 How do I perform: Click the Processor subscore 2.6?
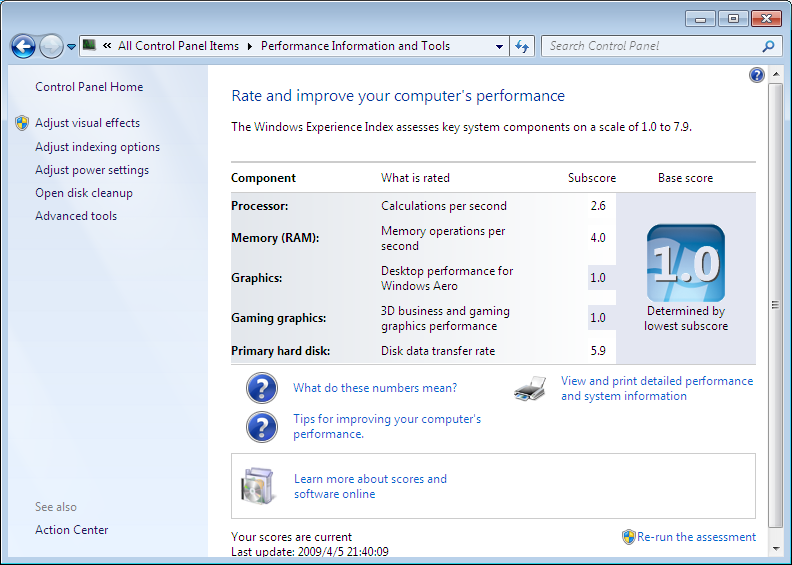(x=598, y=206)
